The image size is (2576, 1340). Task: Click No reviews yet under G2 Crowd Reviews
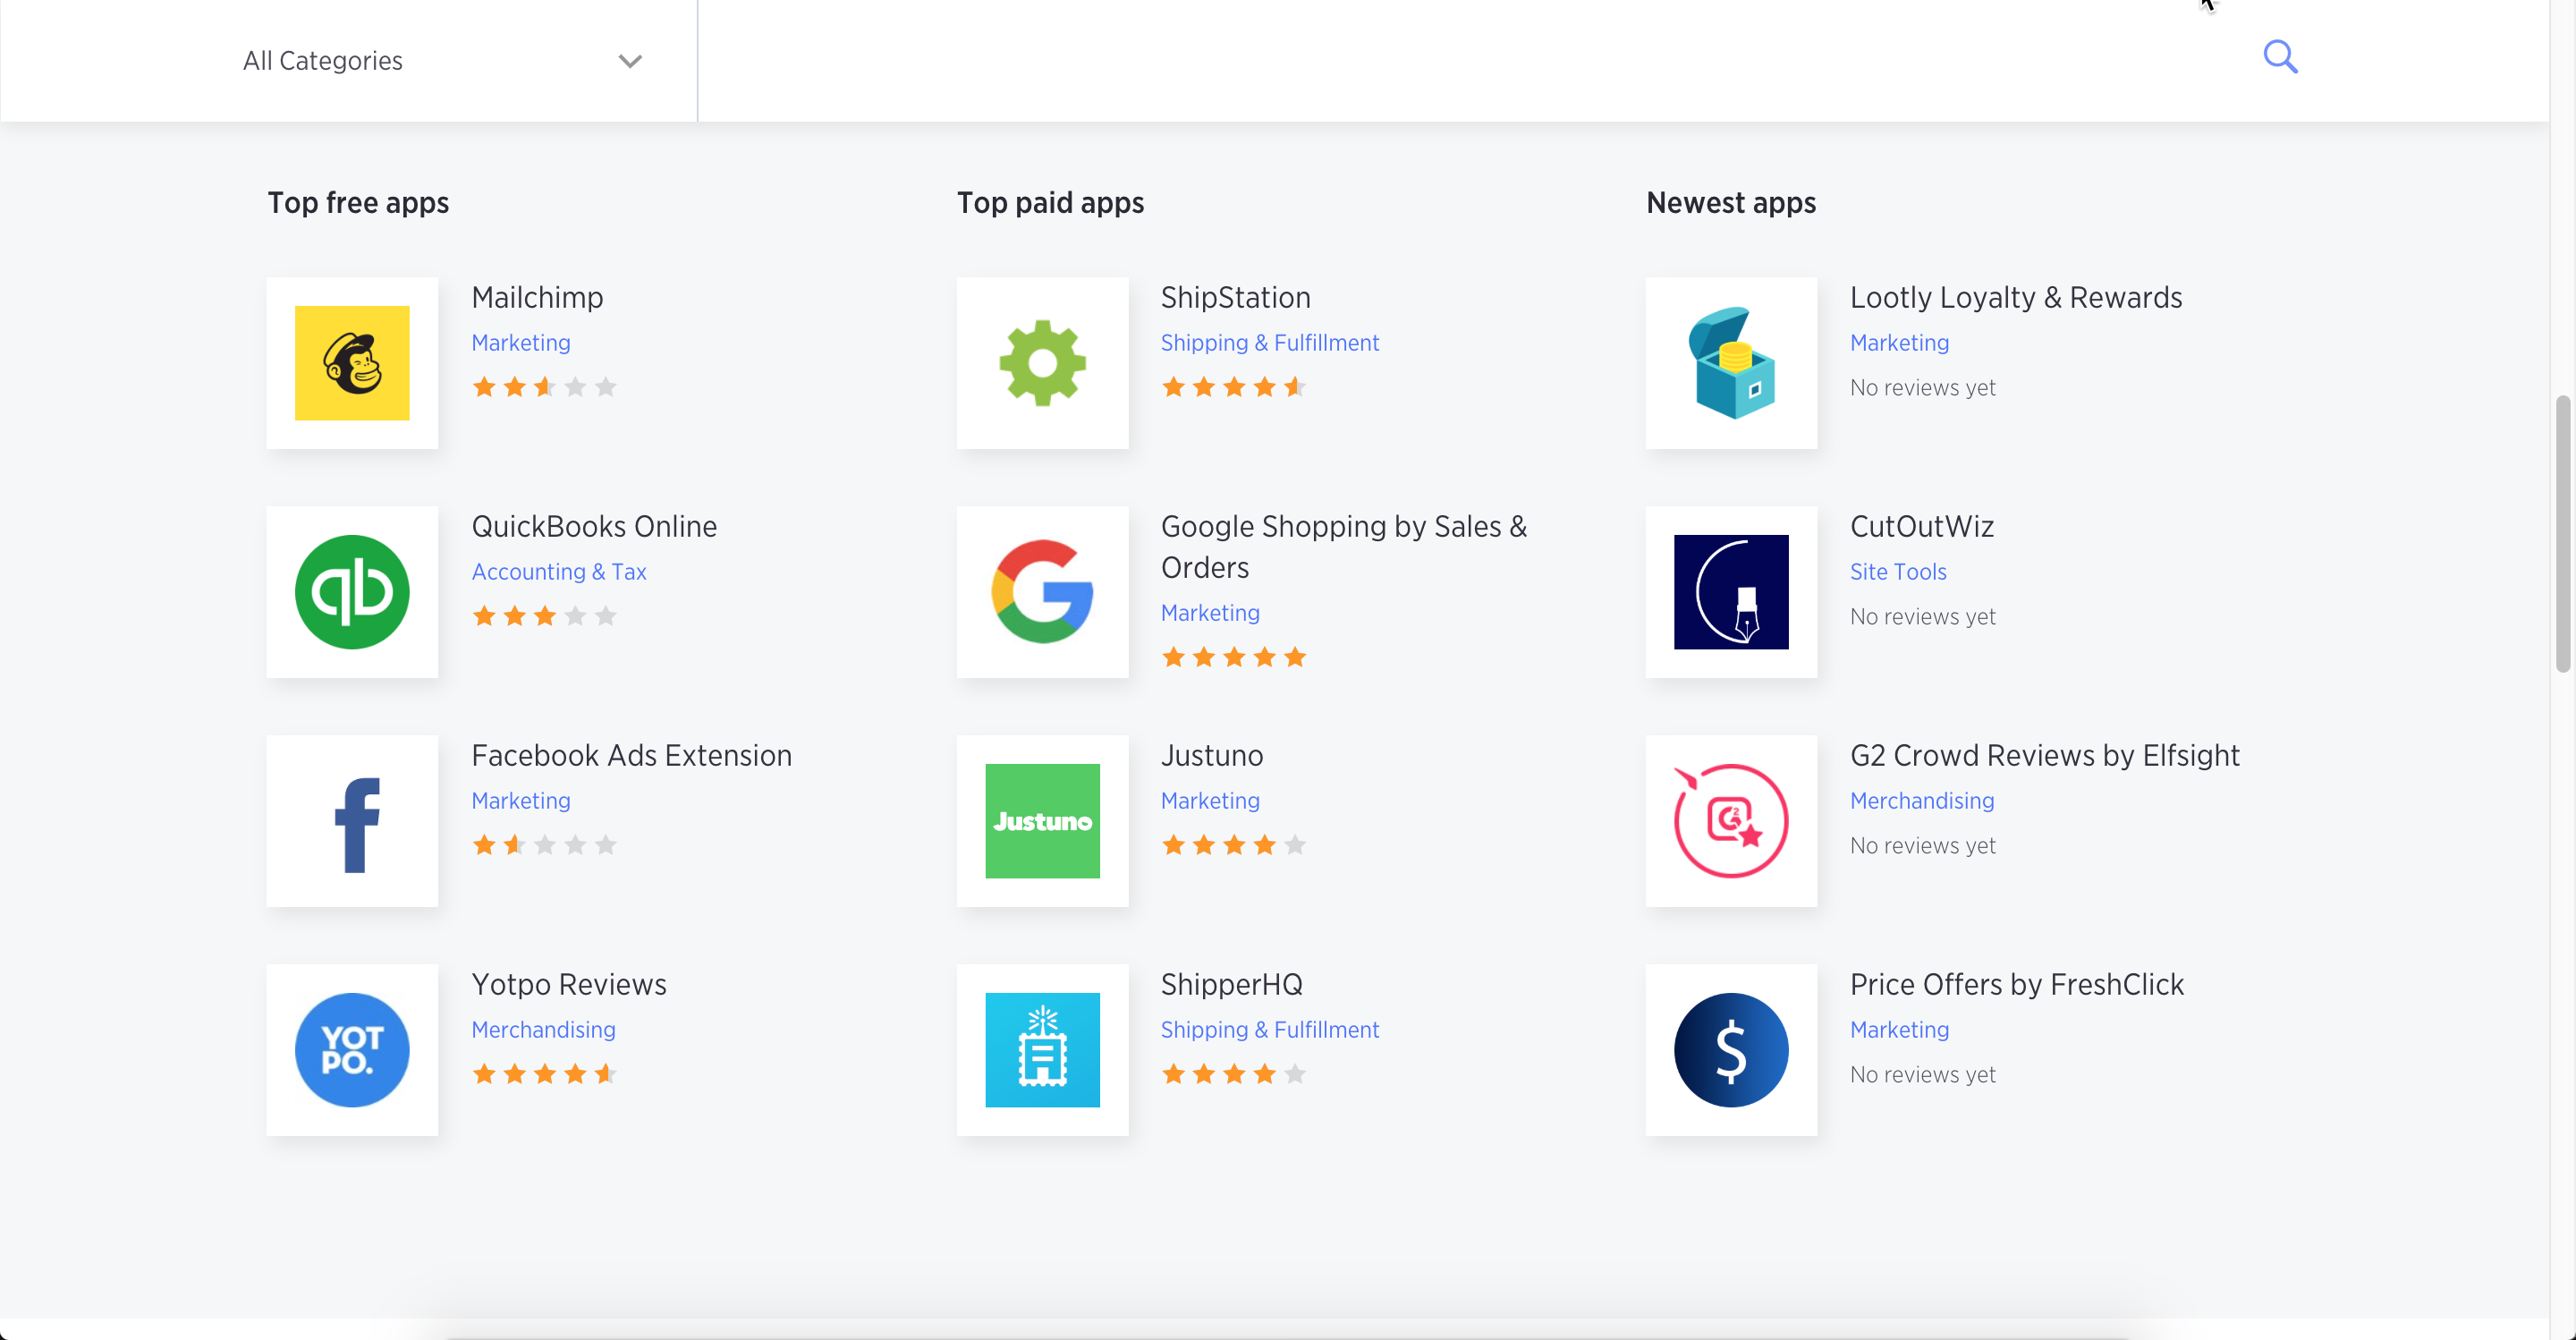(x=1922, y=846)
